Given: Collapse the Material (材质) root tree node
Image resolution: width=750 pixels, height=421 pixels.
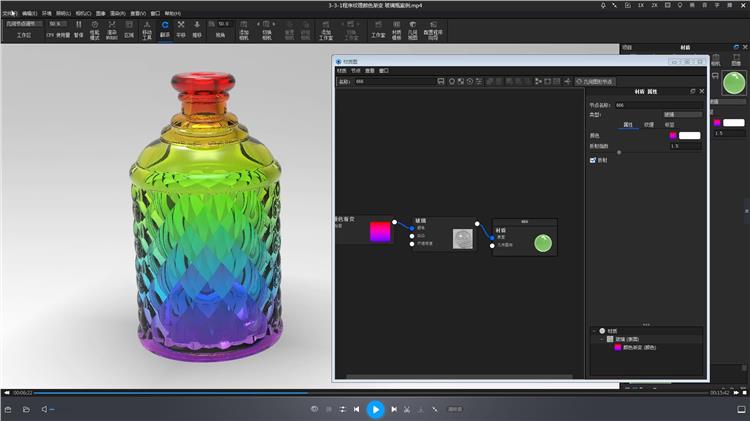Looking at the screenshot, I should 596,331.
